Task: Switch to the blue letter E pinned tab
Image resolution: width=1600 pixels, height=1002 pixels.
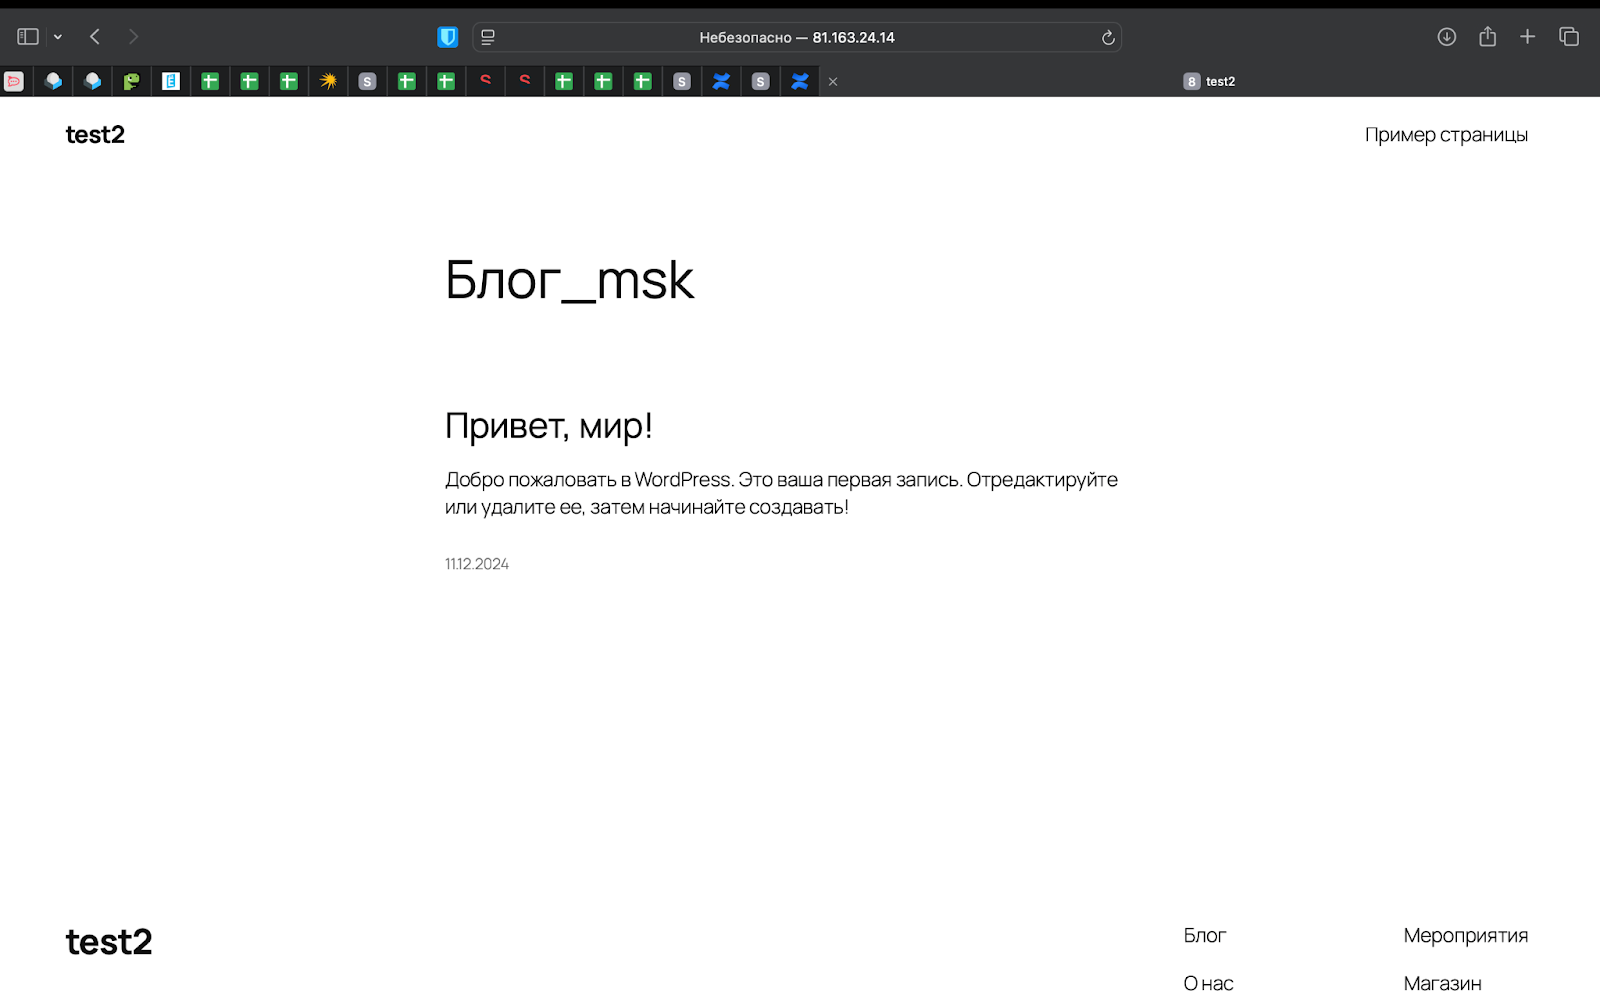Action: [171, 81]
